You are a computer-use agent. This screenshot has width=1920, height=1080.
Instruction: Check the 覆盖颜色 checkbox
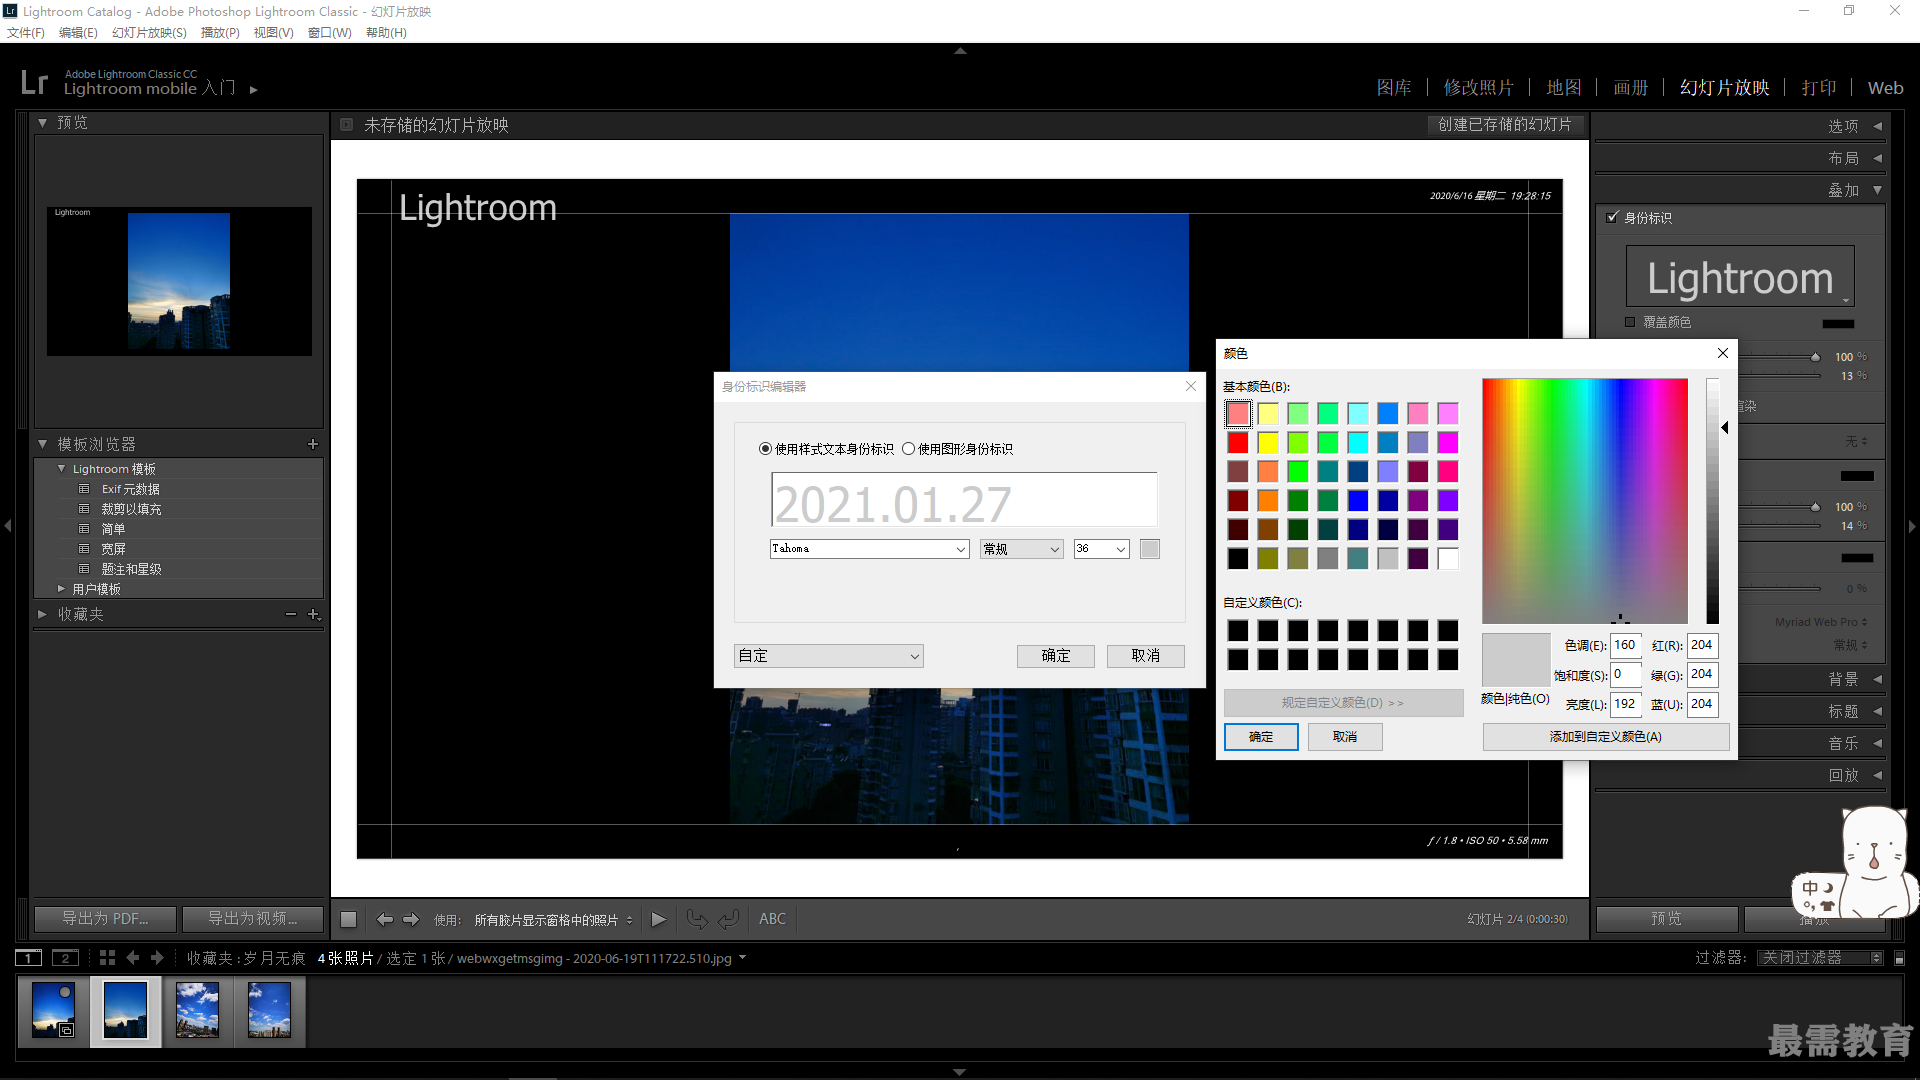[1630, 322]
